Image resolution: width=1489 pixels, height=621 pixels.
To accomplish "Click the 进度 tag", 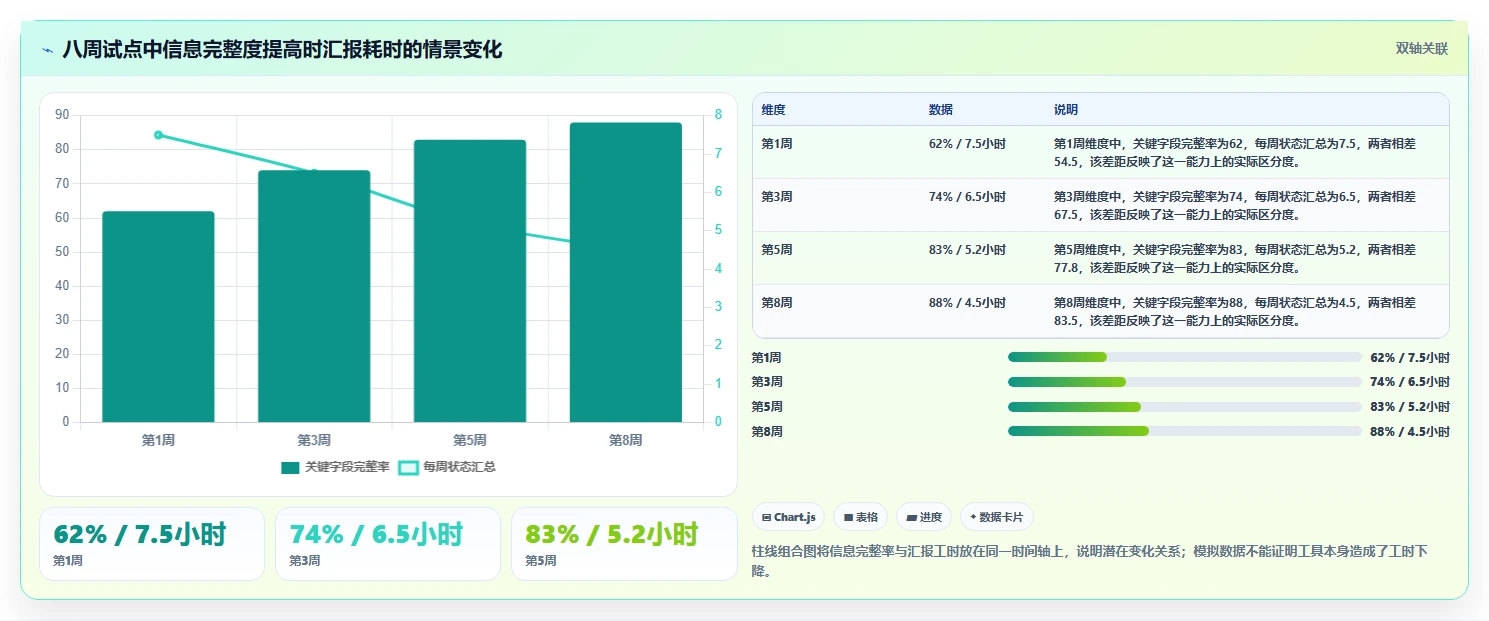I will coord(924,517).
